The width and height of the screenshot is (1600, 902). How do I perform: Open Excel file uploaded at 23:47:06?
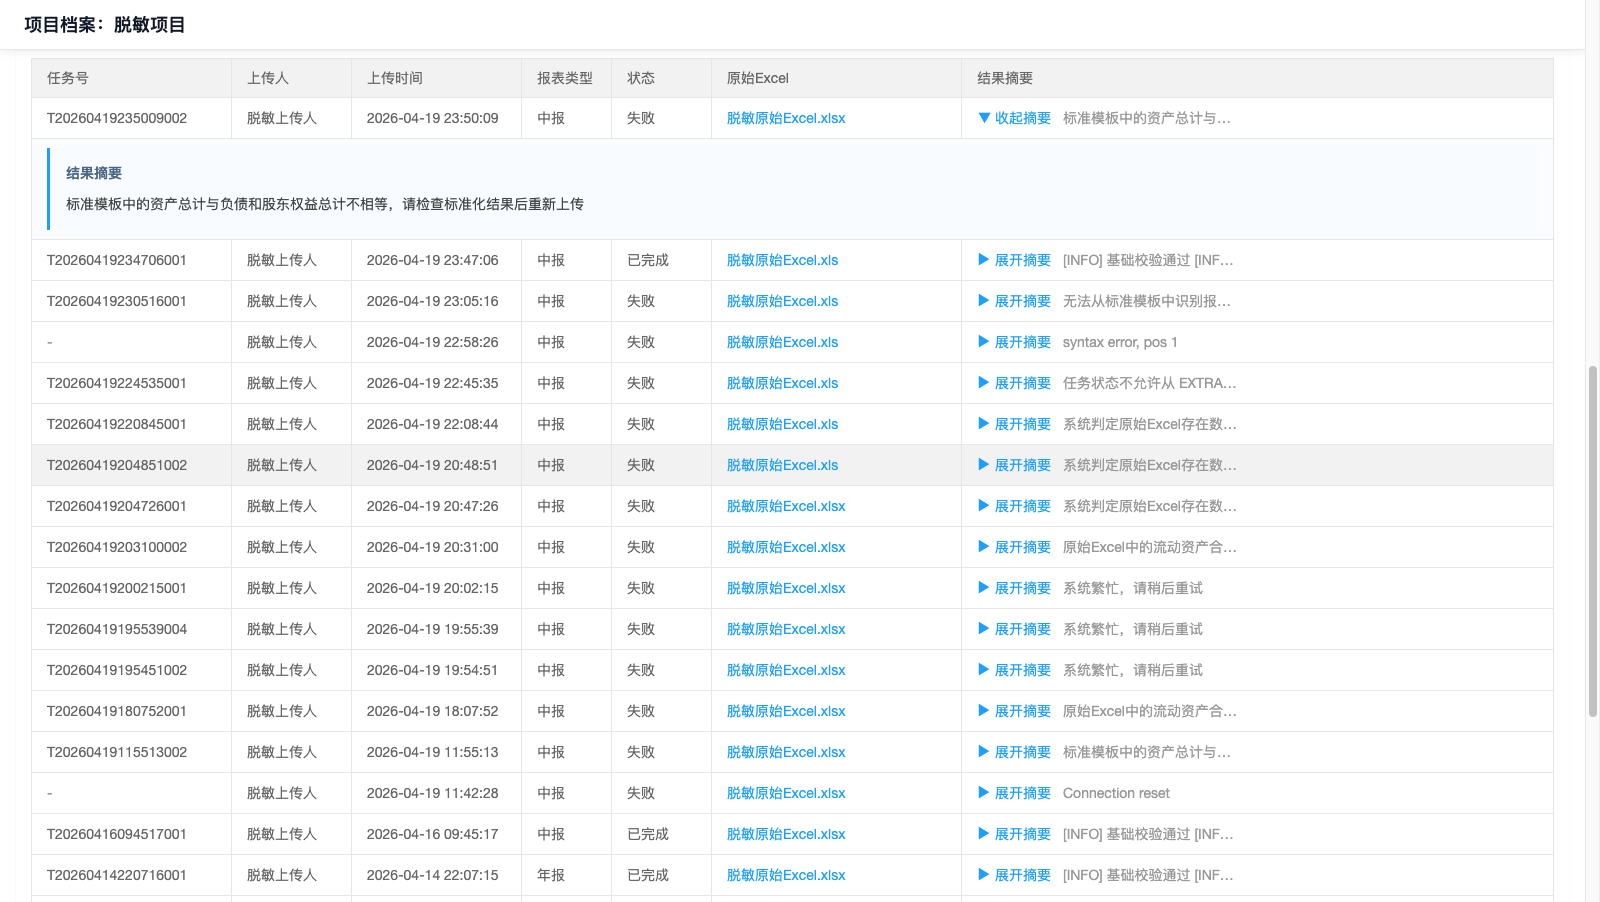pos(782,260)
